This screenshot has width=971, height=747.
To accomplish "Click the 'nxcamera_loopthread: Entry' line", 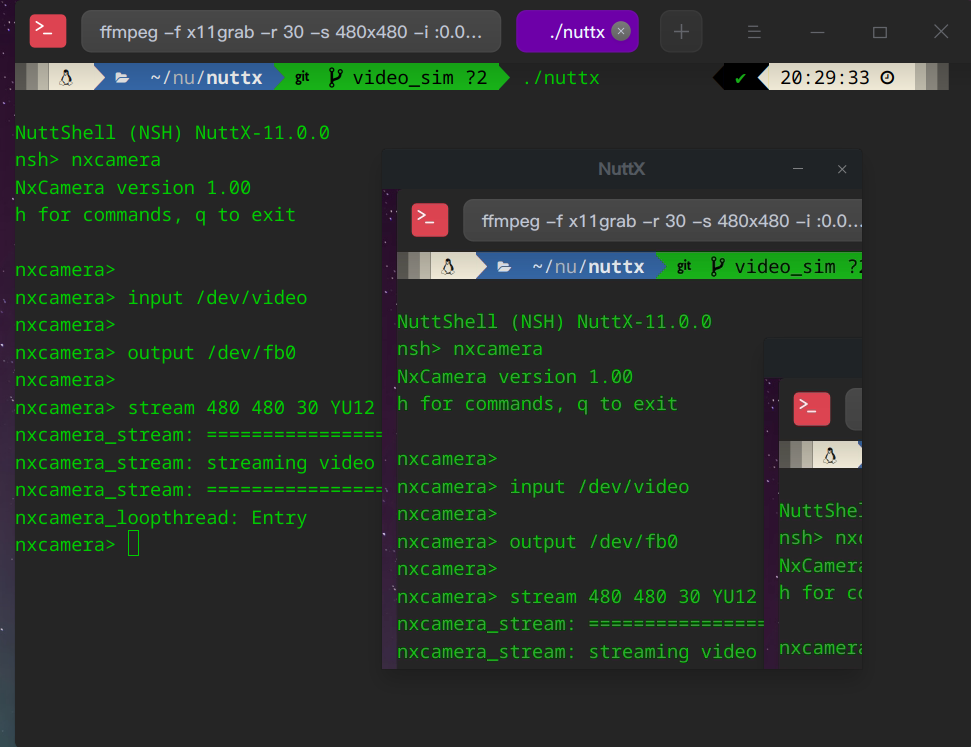I will [161, 518].
